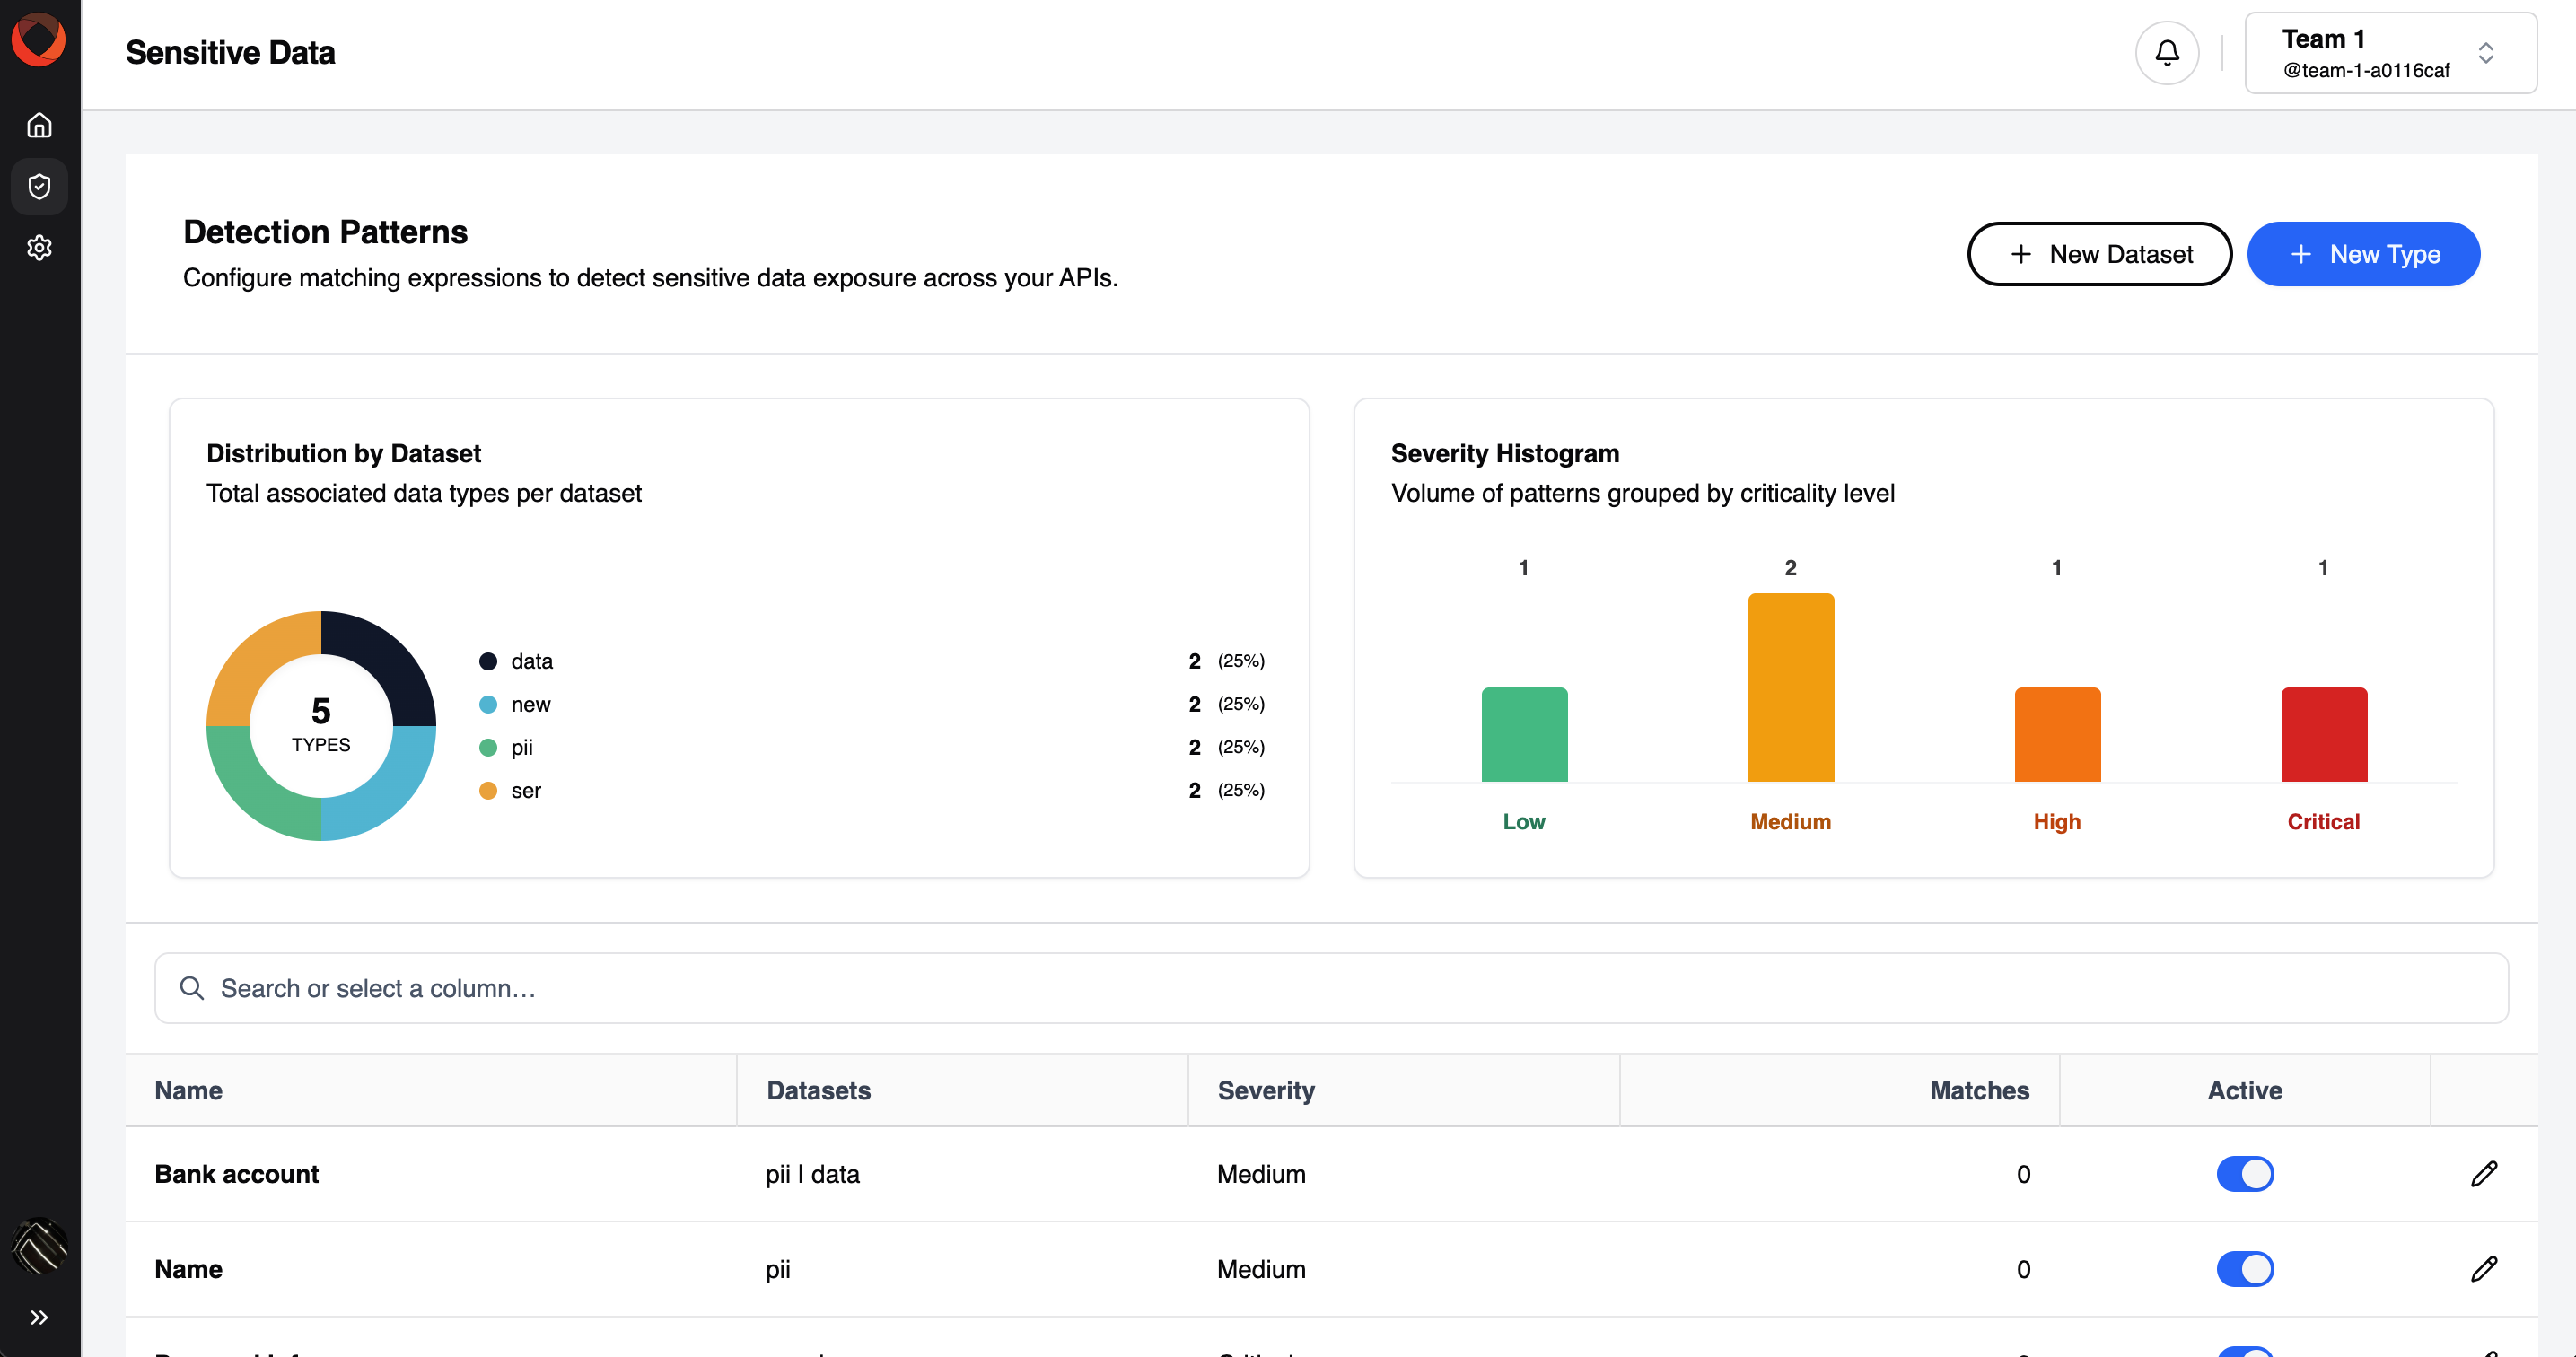Expand the sidebar with the double-chevron icon
This screenshot has height=1357, width=2576.
39,1317
